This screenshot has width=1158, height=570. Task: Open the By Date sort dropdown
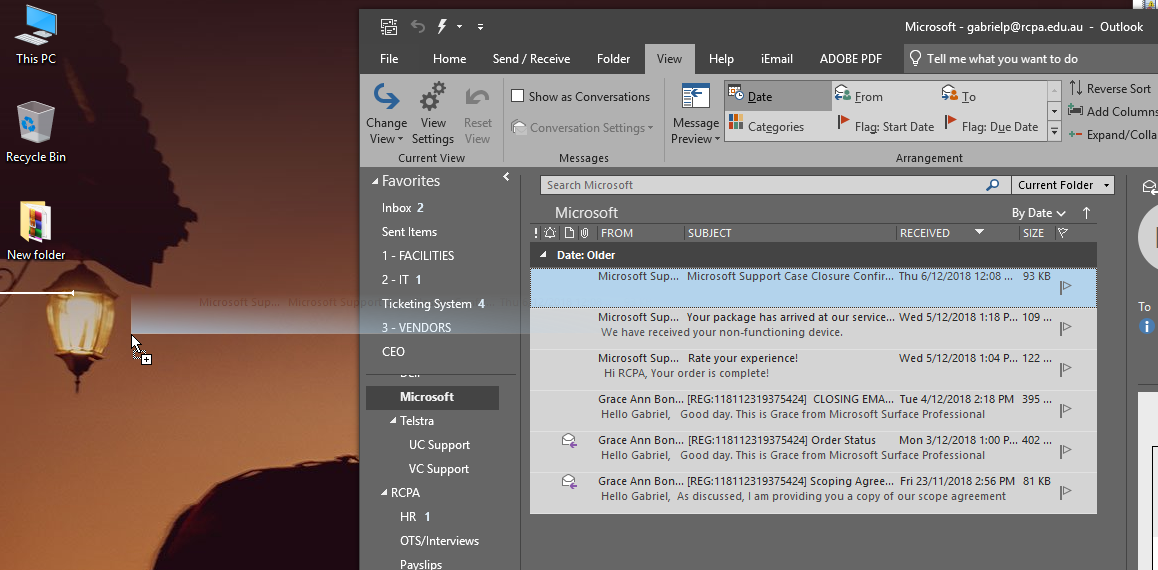point(1038,213)
